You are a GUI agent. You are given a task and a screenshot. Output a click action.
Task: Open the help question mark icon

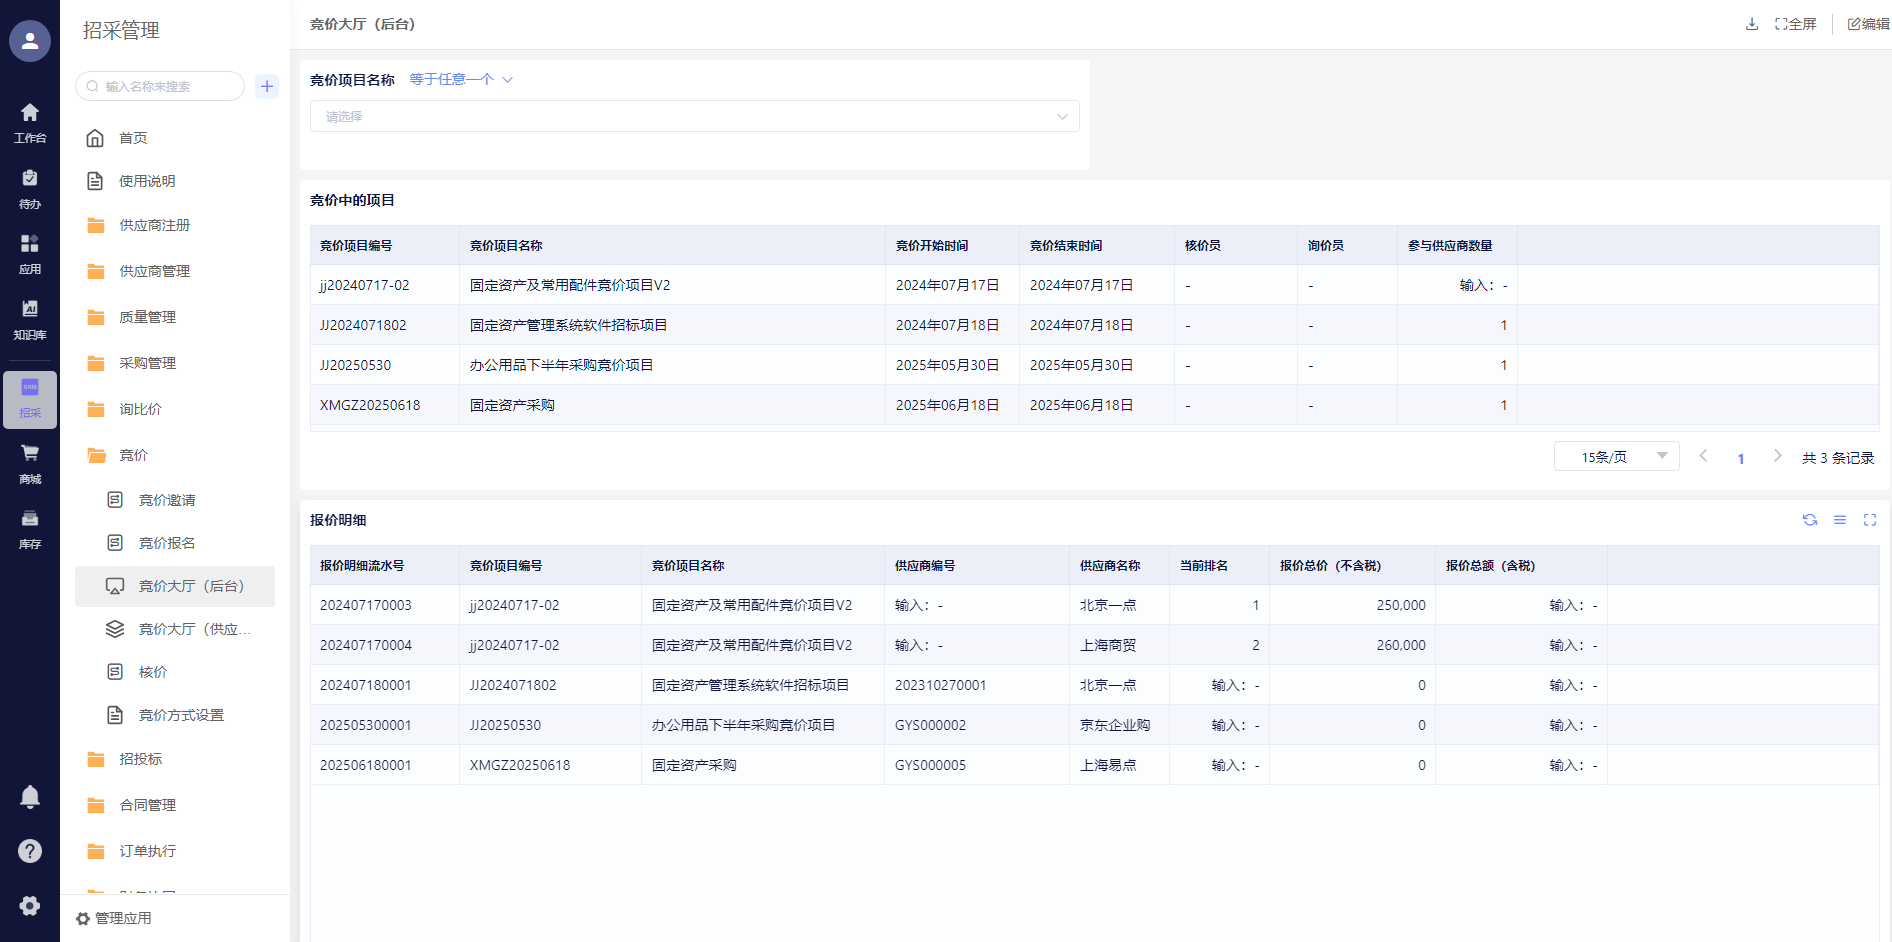[x=30, y=851]
